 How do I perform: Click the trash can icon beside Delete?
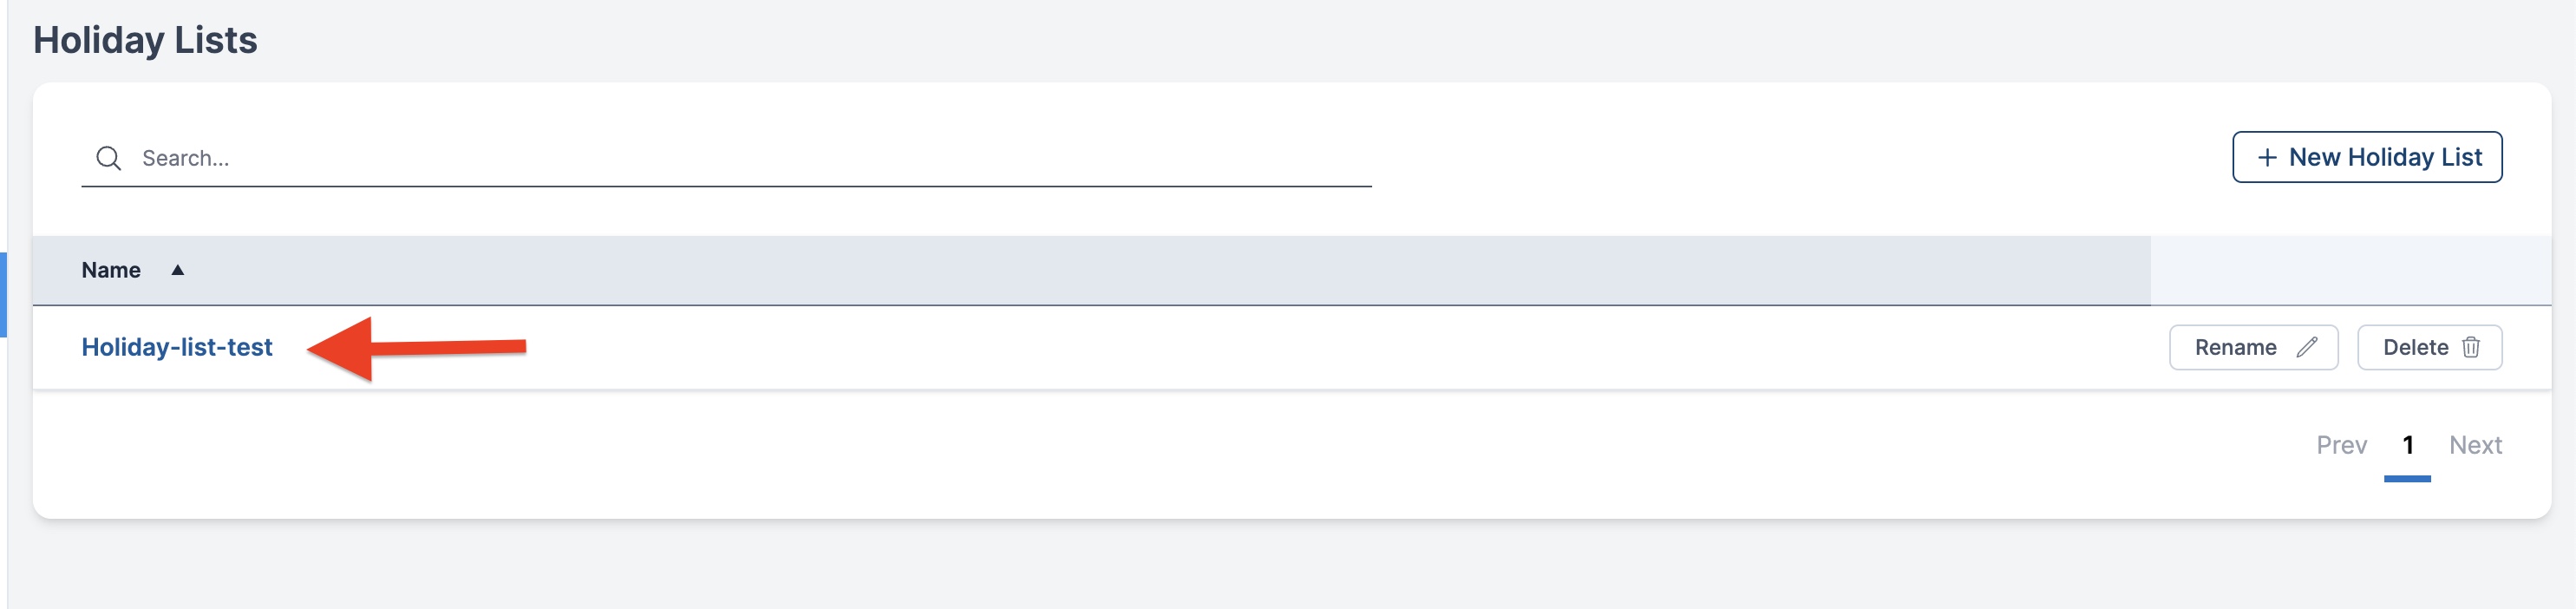2471,347
